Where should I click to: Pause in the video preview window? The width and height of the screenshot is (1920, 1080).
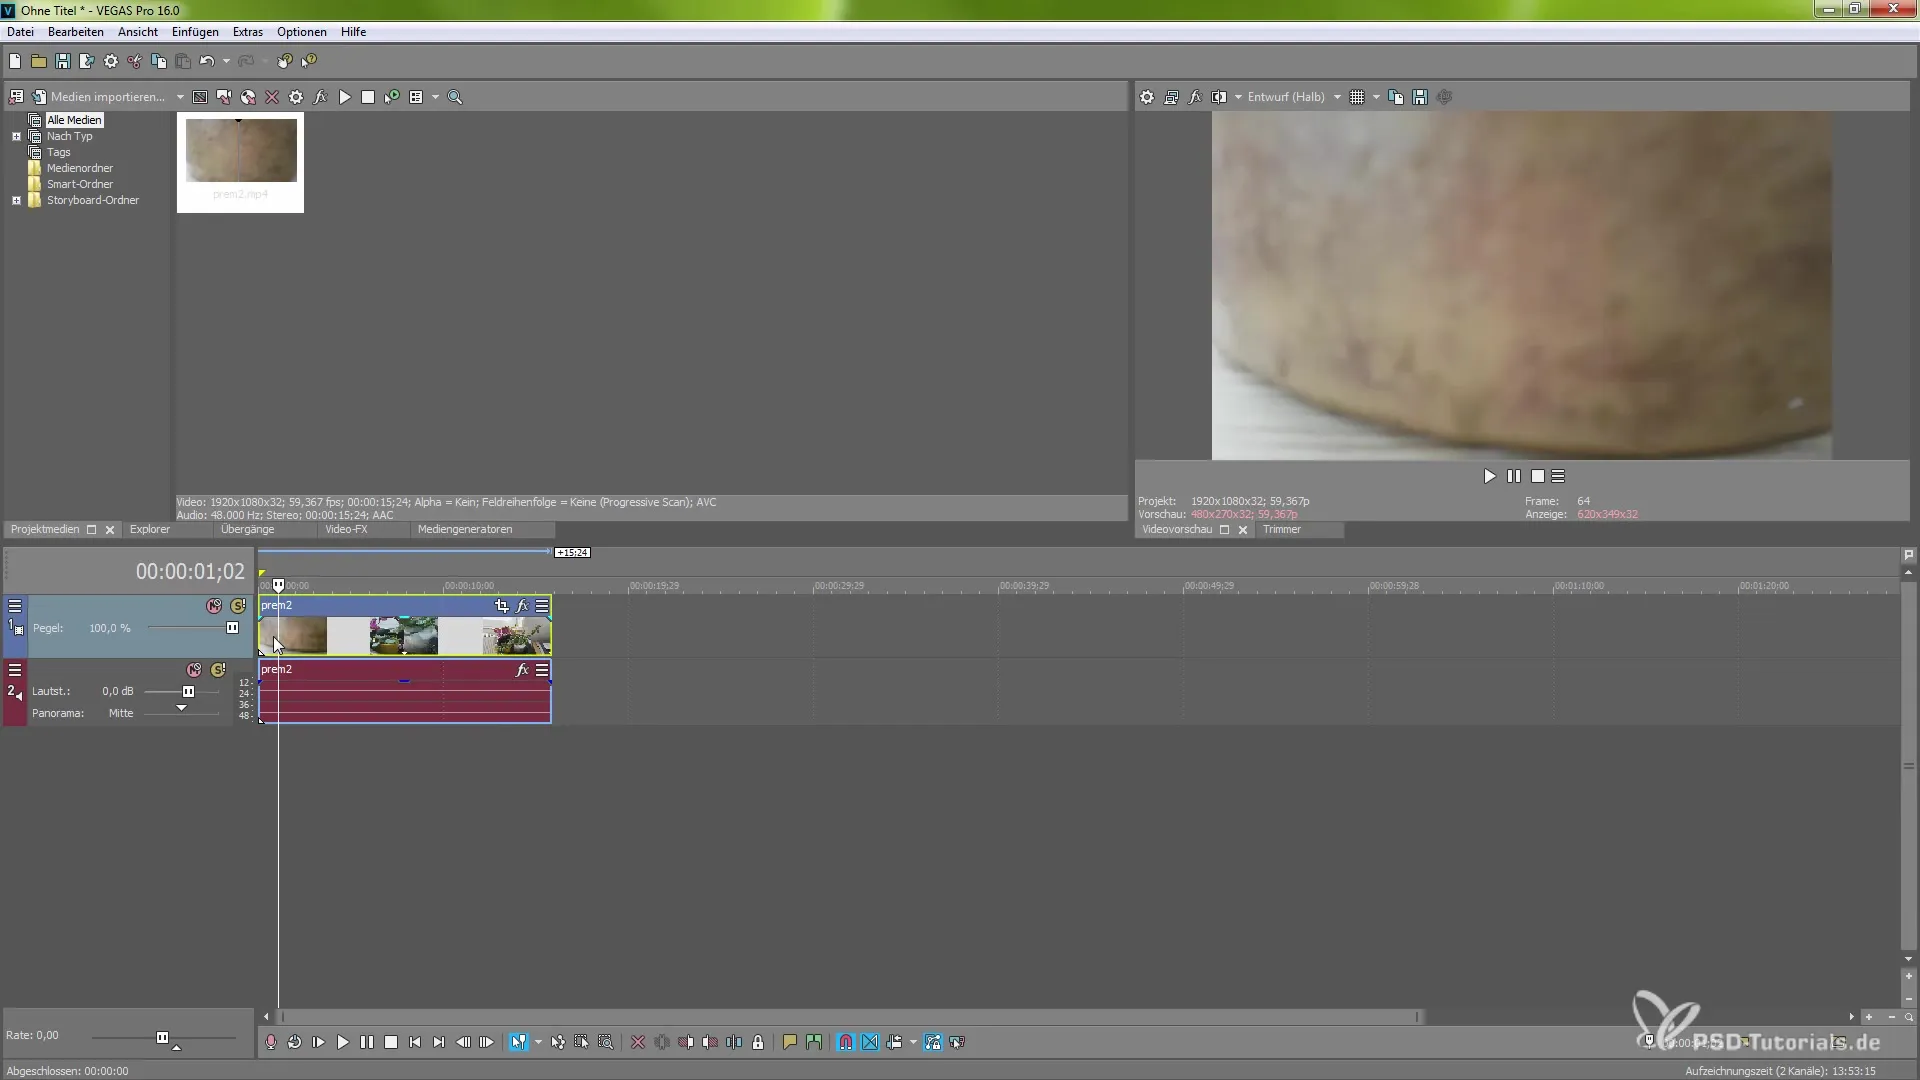click(x=1513, y=476)
